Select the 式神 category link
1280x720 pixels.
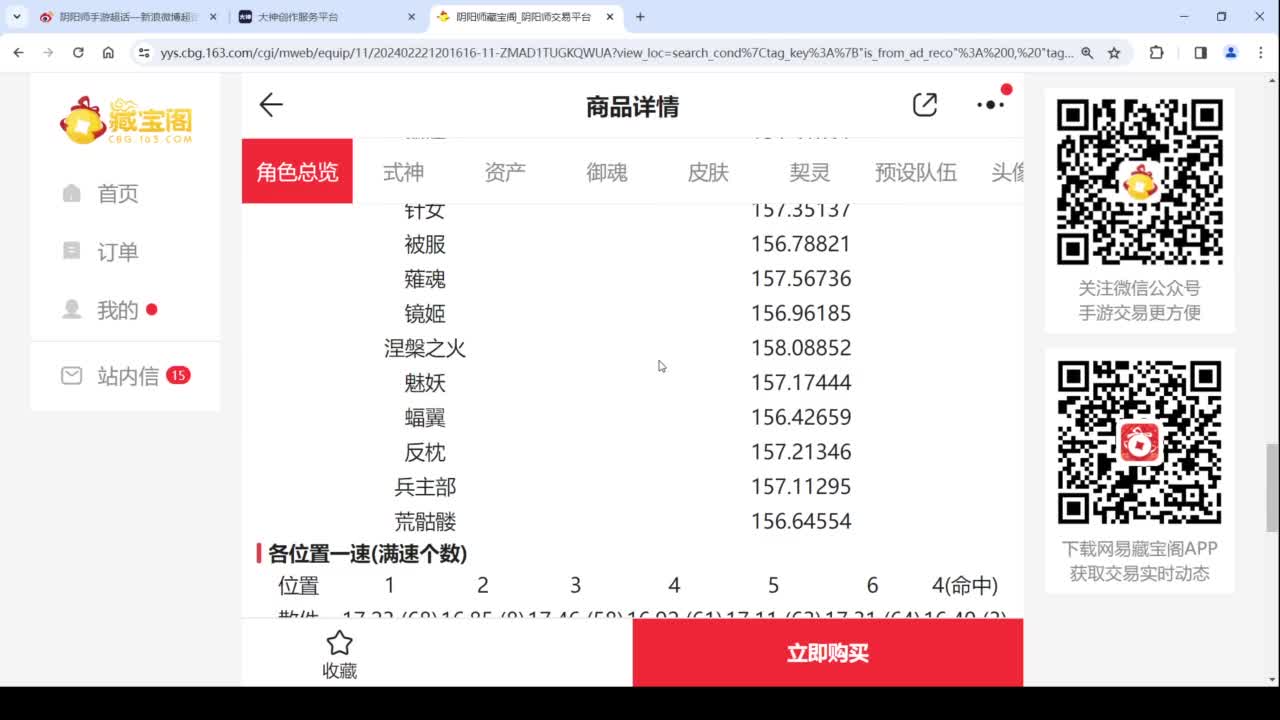(x=403, y=172)
